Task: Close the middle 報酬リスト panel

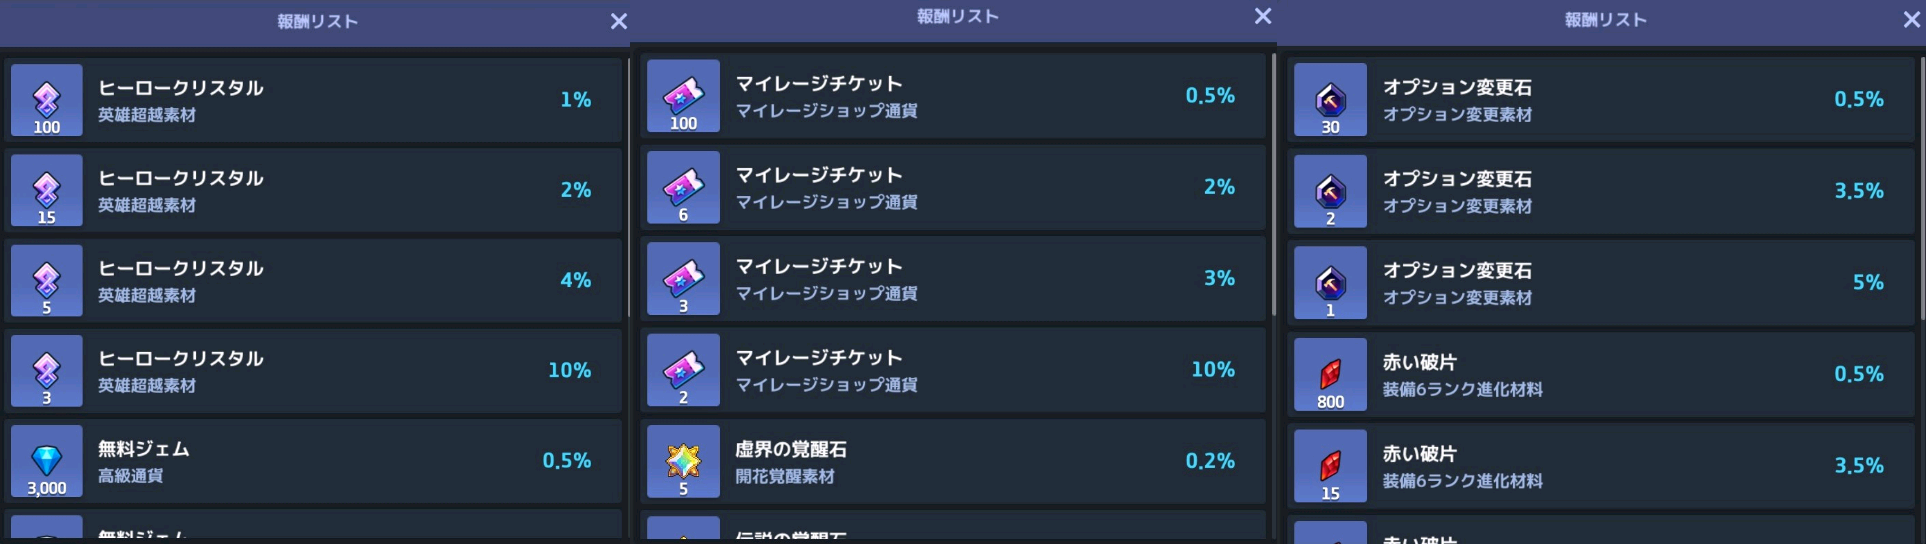Action: 1263,16
